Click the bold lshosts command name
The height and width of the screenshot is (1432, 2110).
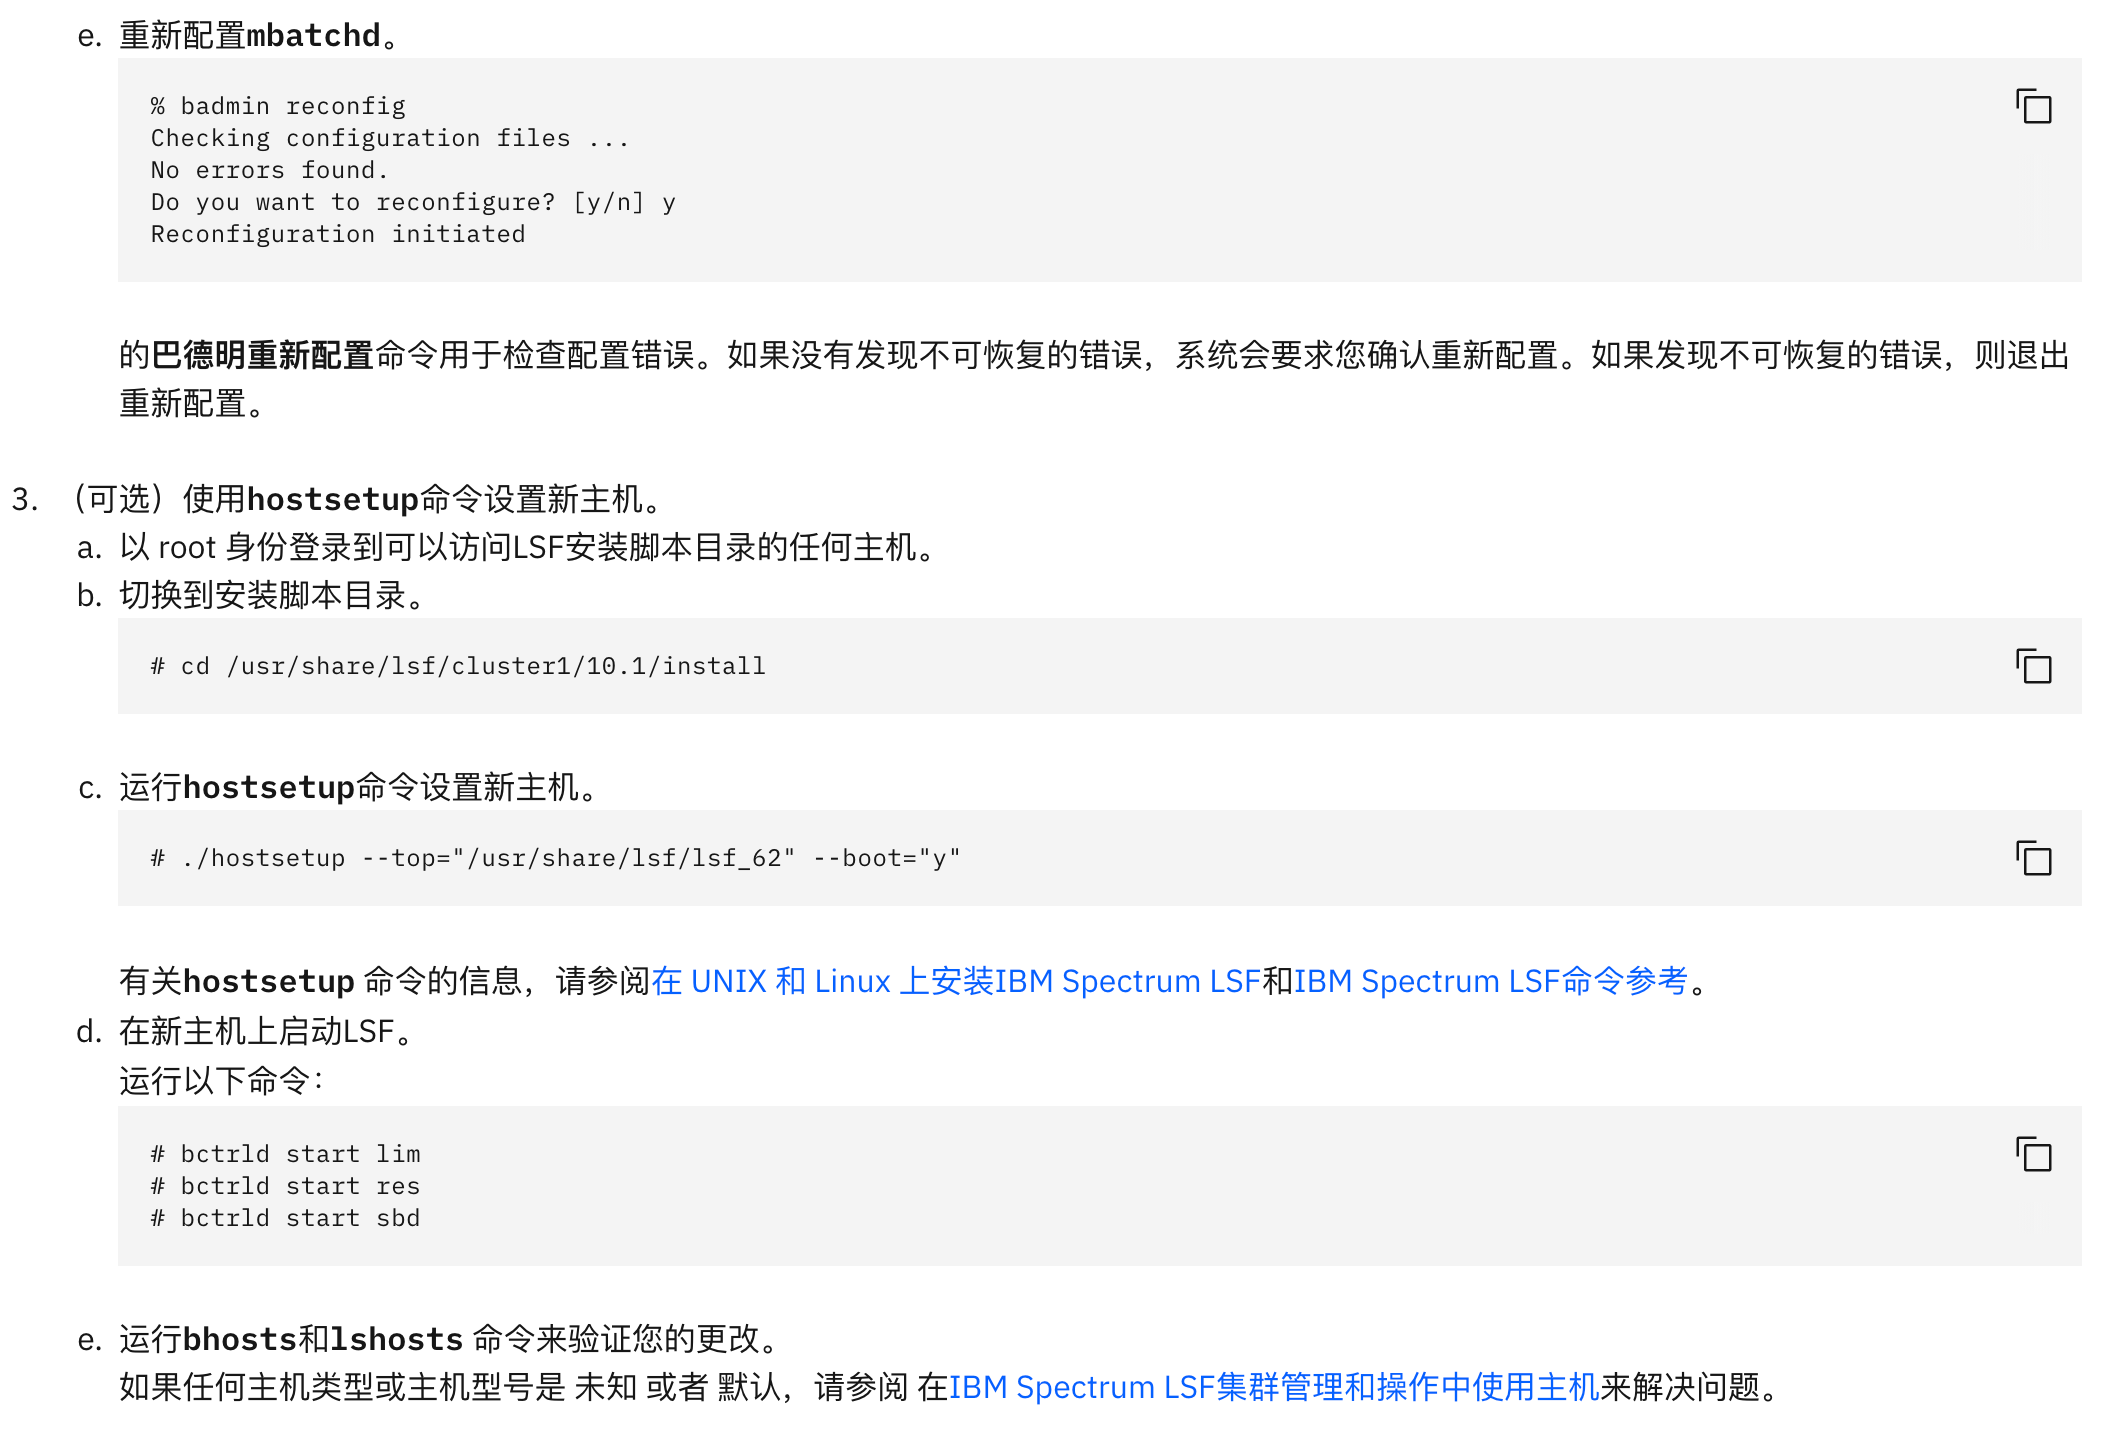tap(396, 1339)
